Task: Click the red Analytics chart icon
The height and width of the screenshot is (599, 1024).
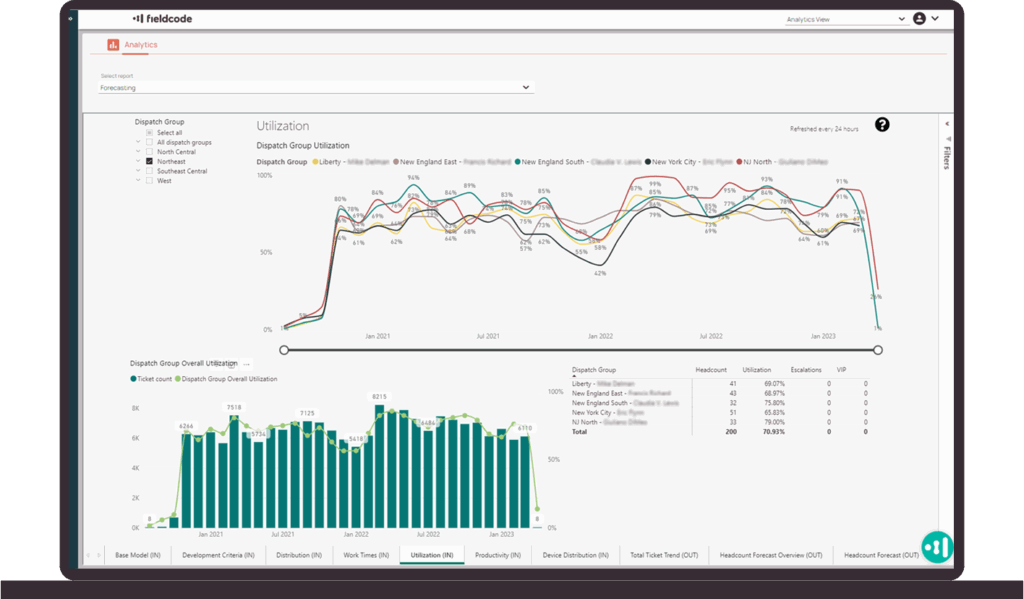Action: [x=113, y=45]
